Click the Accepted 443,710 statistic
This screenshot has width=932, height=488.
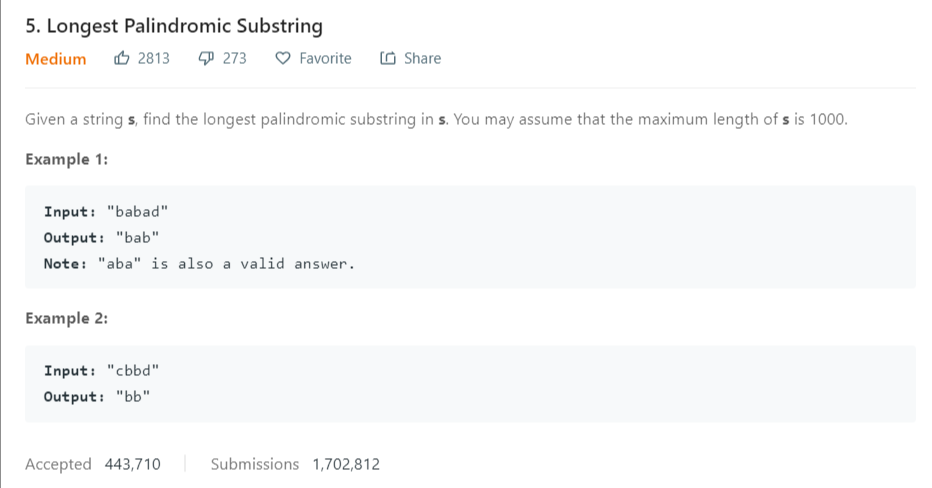[x=92, y=464]
